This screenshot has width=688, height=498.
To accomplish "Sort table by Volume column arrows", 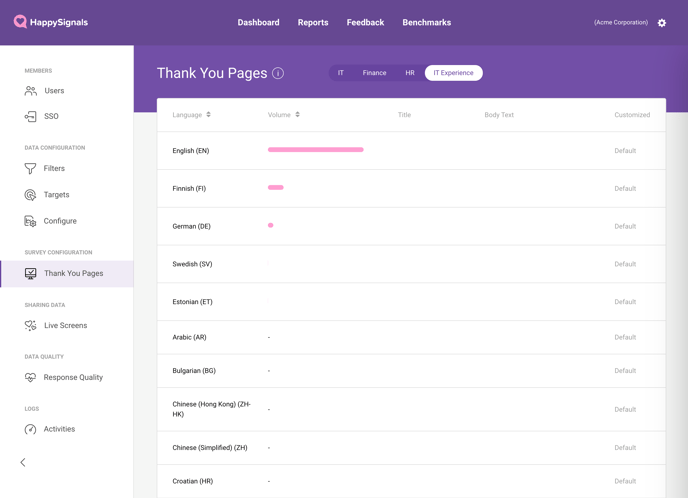I will point(297,115).
